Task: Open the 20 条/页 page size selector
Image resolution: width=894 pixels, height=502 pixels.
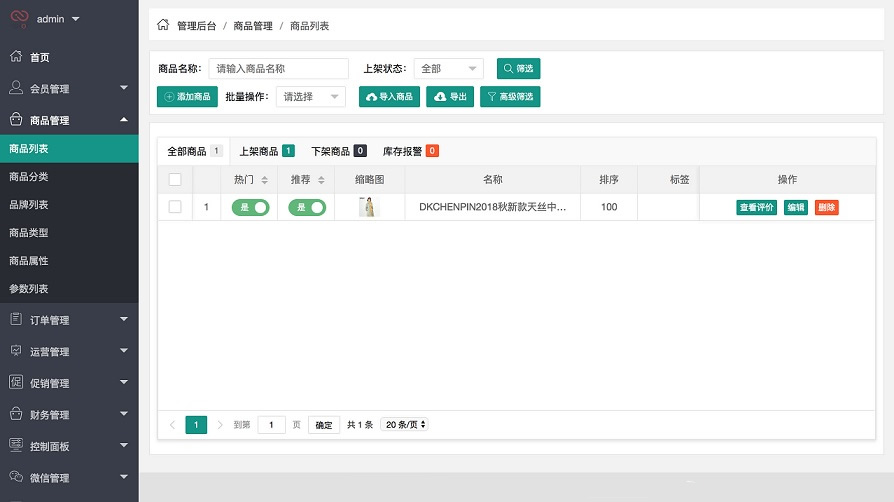Action: click(x=404, y=424)
